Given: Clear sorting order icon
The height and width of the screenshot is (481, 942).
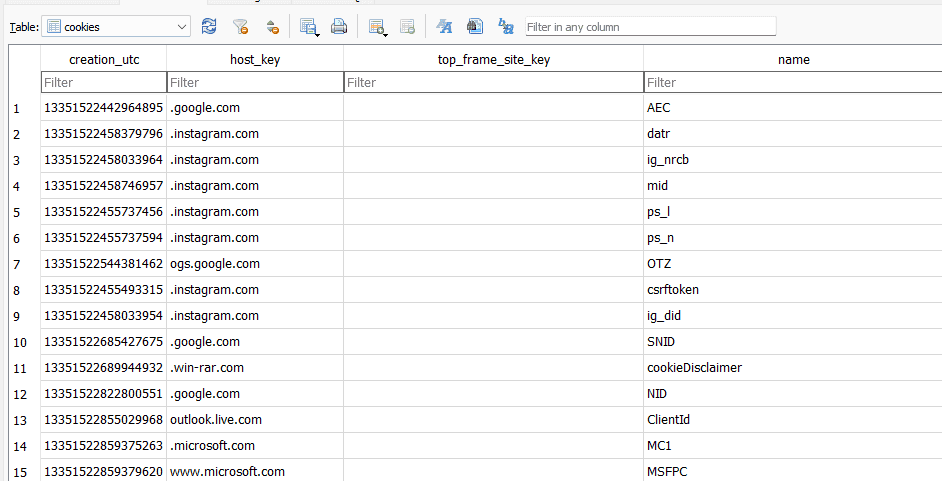Looking at the screenshot, I should [x=272, y=26].
